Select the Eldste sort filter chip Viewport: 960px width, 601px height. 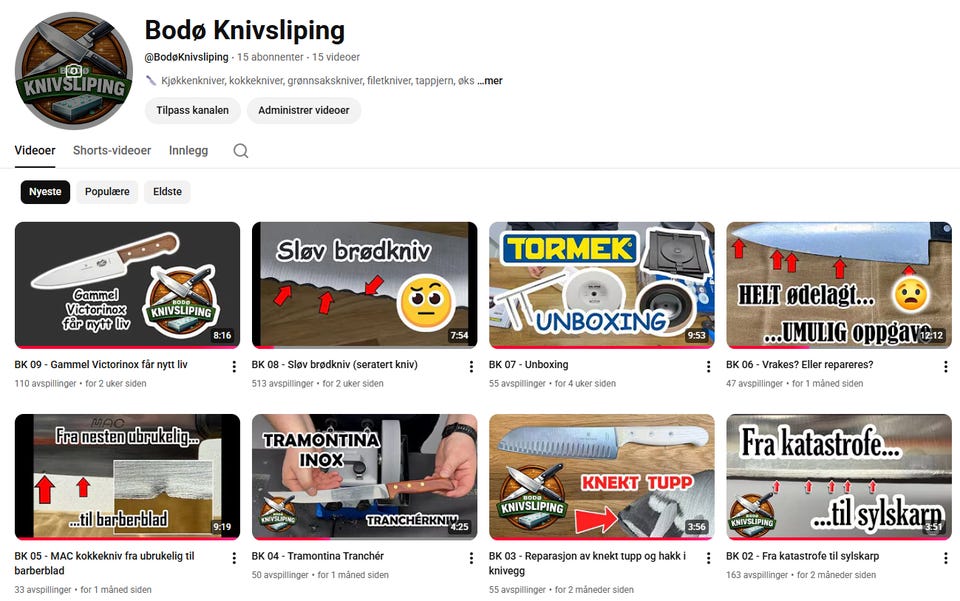point(167,192)
